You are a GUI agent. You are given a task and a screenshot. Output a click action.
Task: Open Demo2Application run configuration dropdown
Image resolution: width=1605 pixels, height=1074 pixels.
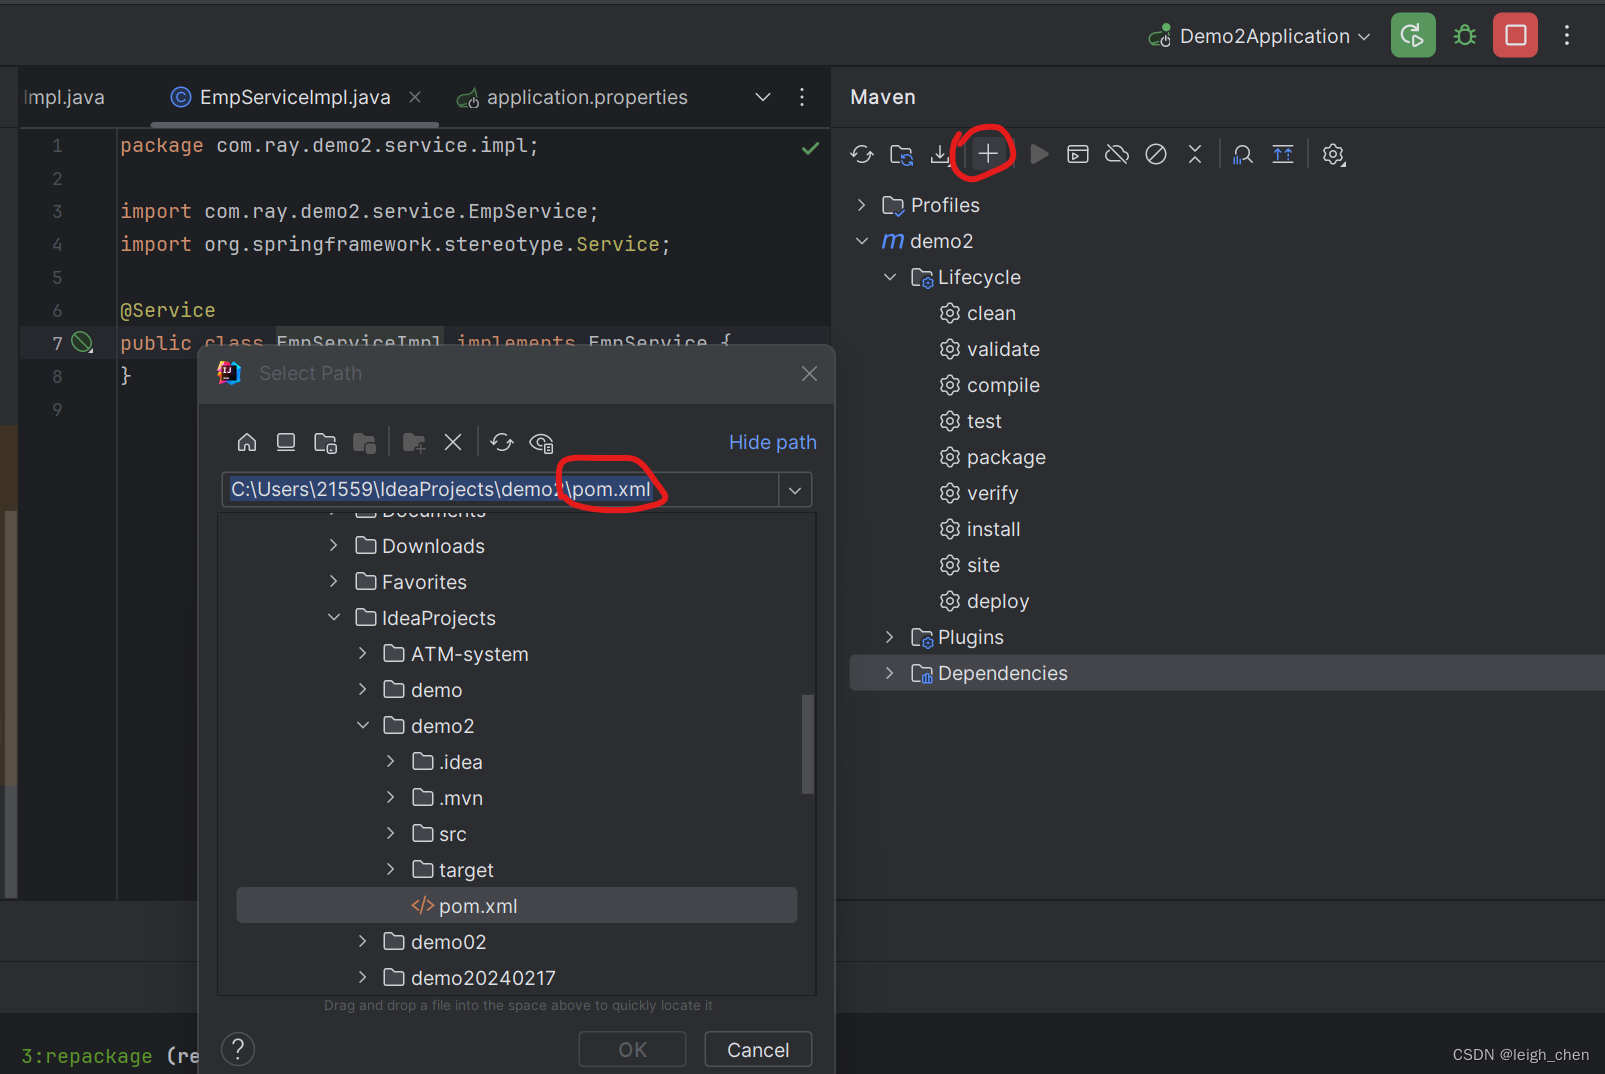pos(1260,36)
